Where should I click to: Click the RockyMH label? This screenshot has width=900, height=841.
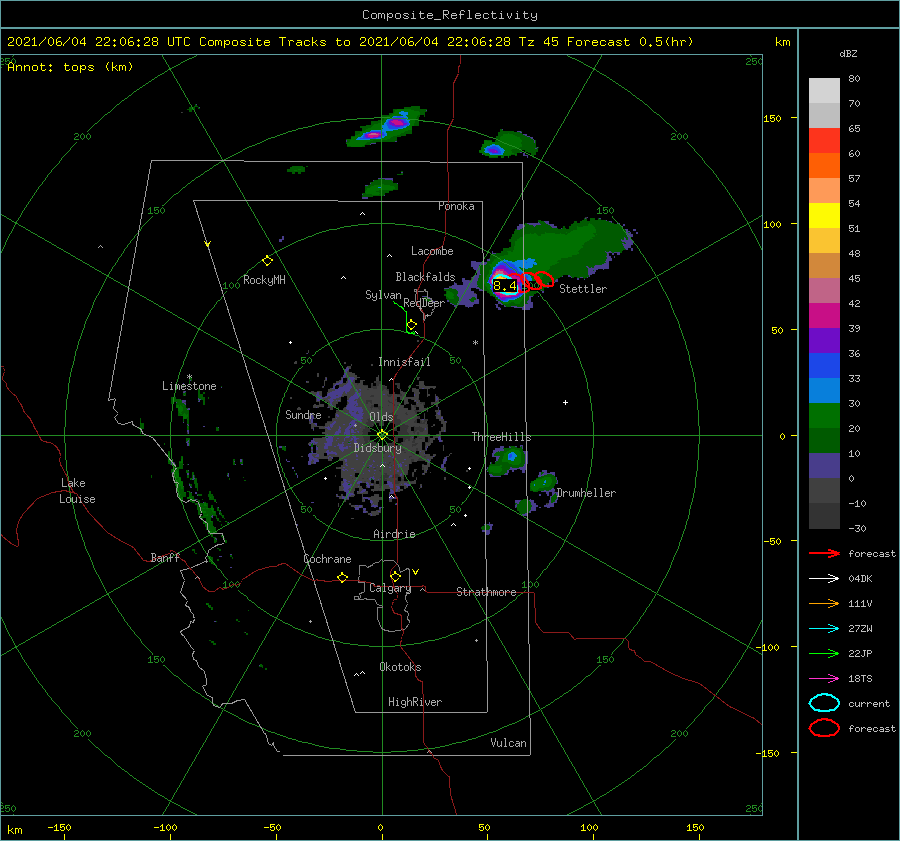click(264, 280)
